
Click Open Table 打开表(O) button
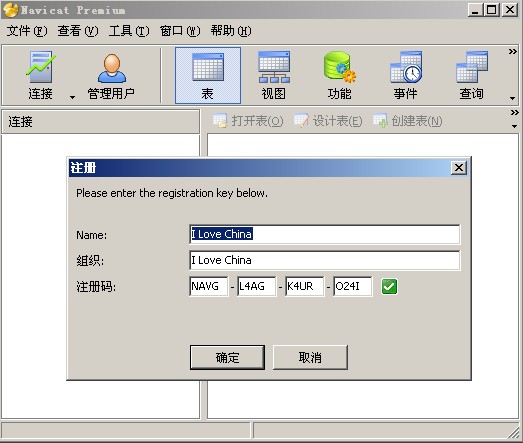pyautogui.click(x=248, y=121)
